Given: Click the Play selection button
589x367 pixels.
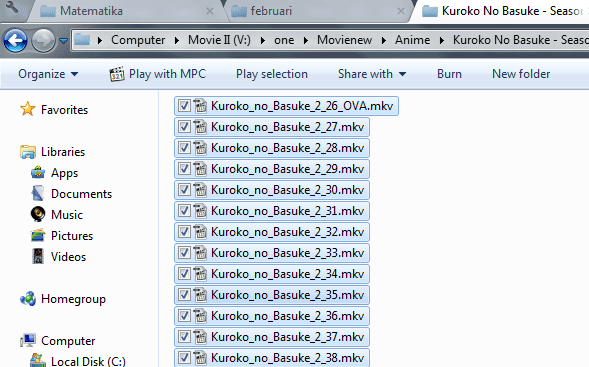Looking at the screenshot, I should 272,74.
